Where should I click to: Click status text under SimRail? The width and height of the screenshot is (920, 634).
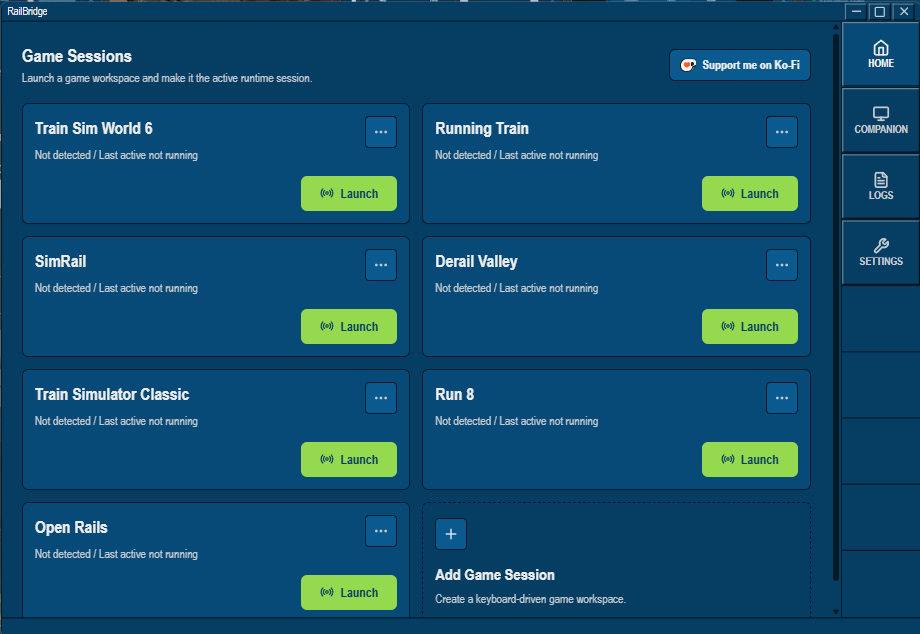tap(116, 288)
